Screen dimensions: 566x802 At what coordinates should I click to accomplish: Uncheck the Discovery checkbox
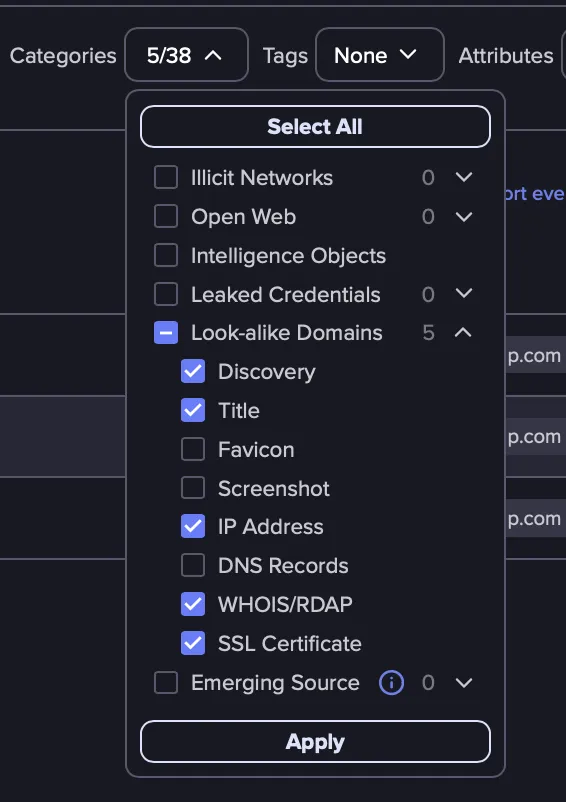[193, 371]
